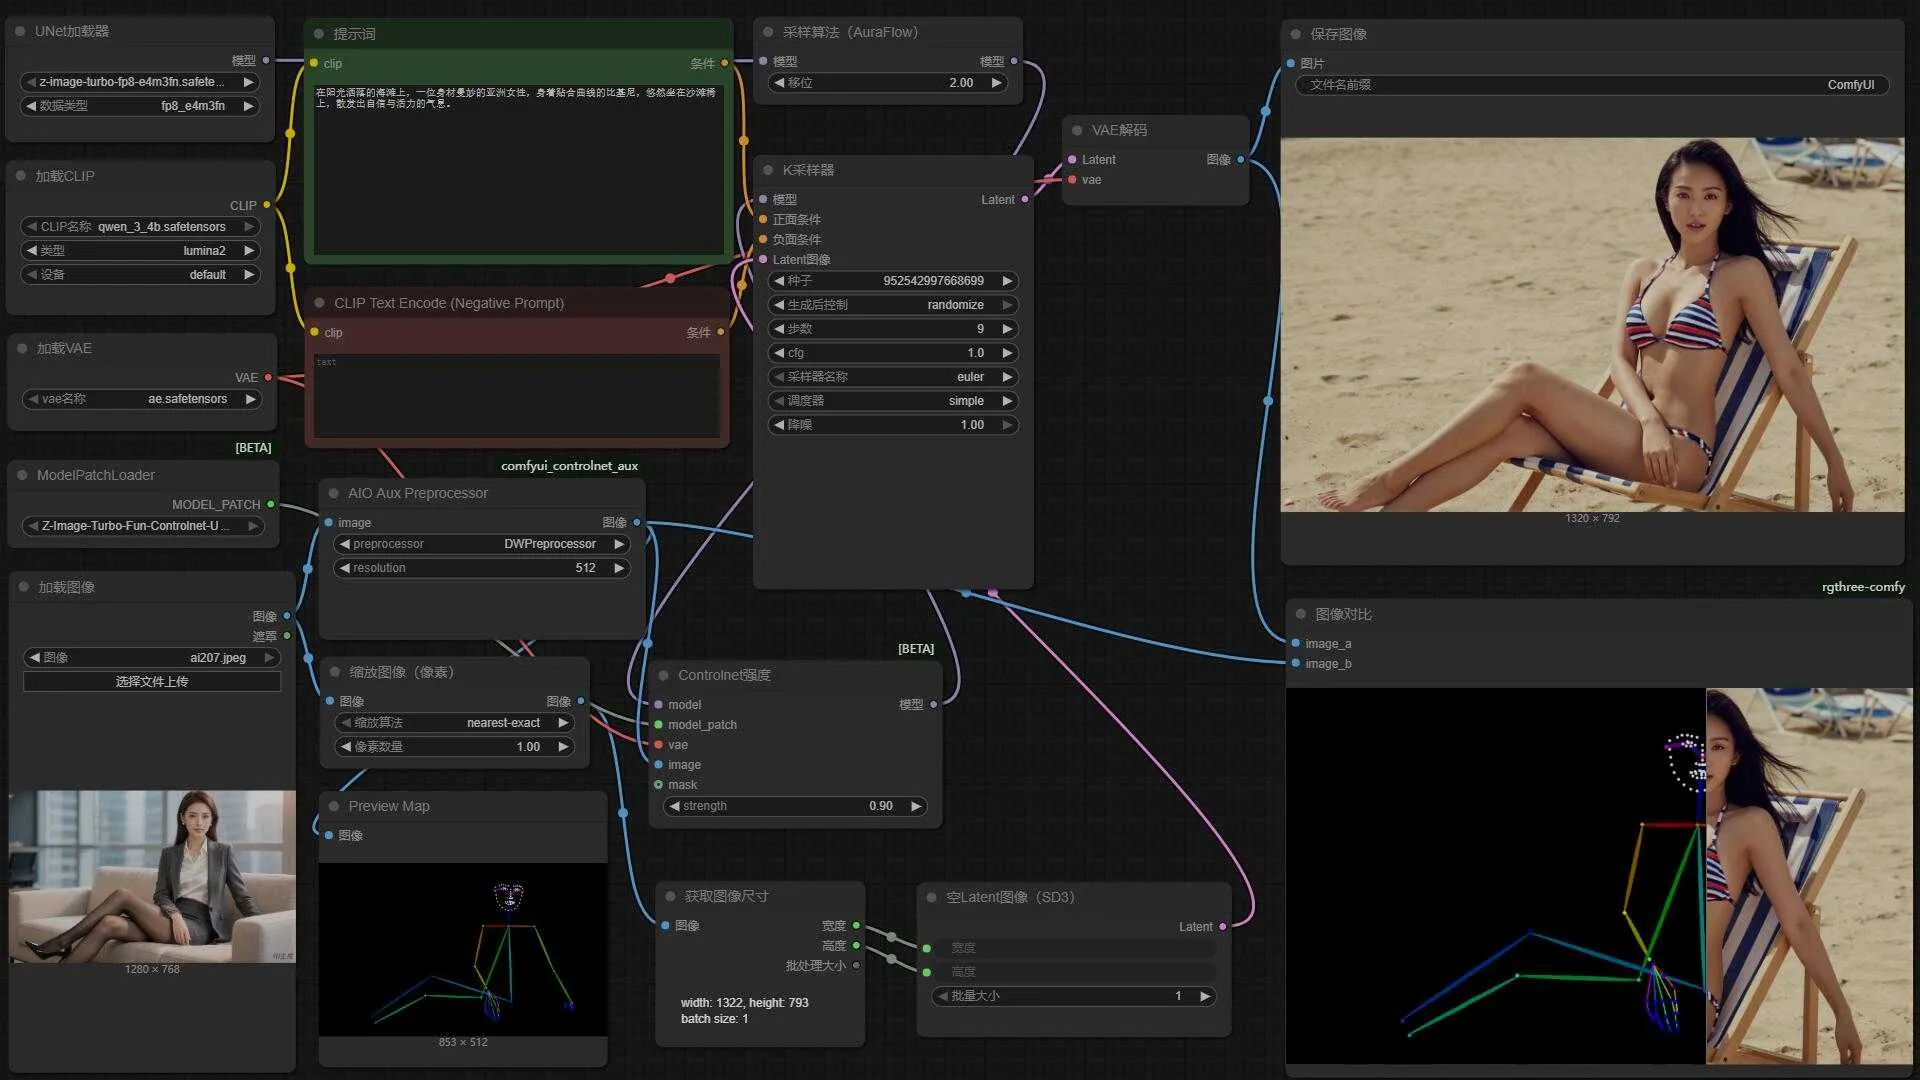Click the CLIP output connector on 加载CLIP
Image resolution: width=1920 pixels, height=1080 pixels.
pos(266,206)
